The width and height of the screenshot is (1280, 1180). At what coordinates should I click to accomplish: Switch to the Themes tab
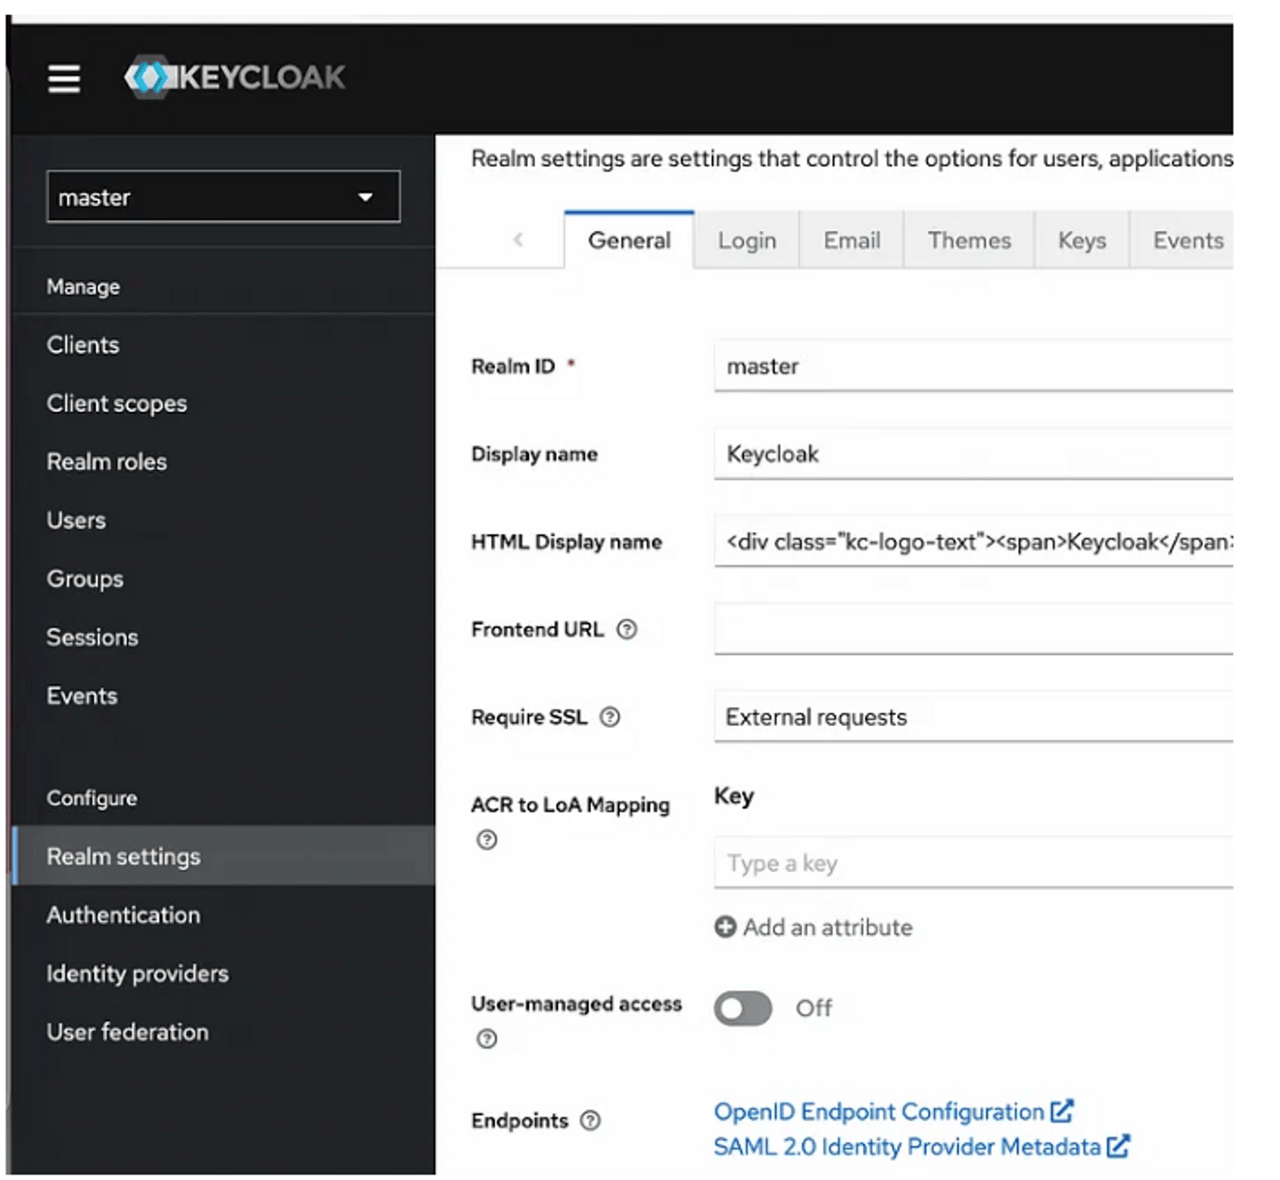click(968, 240)
